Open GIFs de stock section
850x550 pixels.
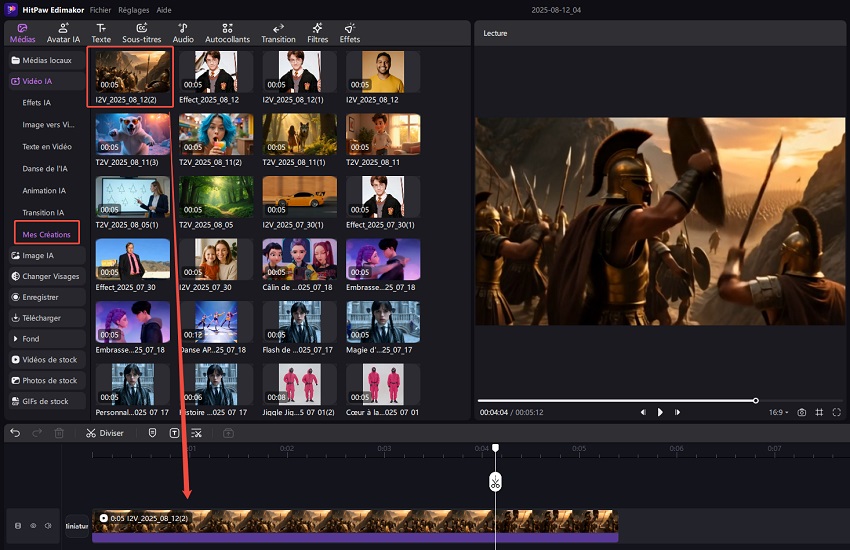(47, 402)
